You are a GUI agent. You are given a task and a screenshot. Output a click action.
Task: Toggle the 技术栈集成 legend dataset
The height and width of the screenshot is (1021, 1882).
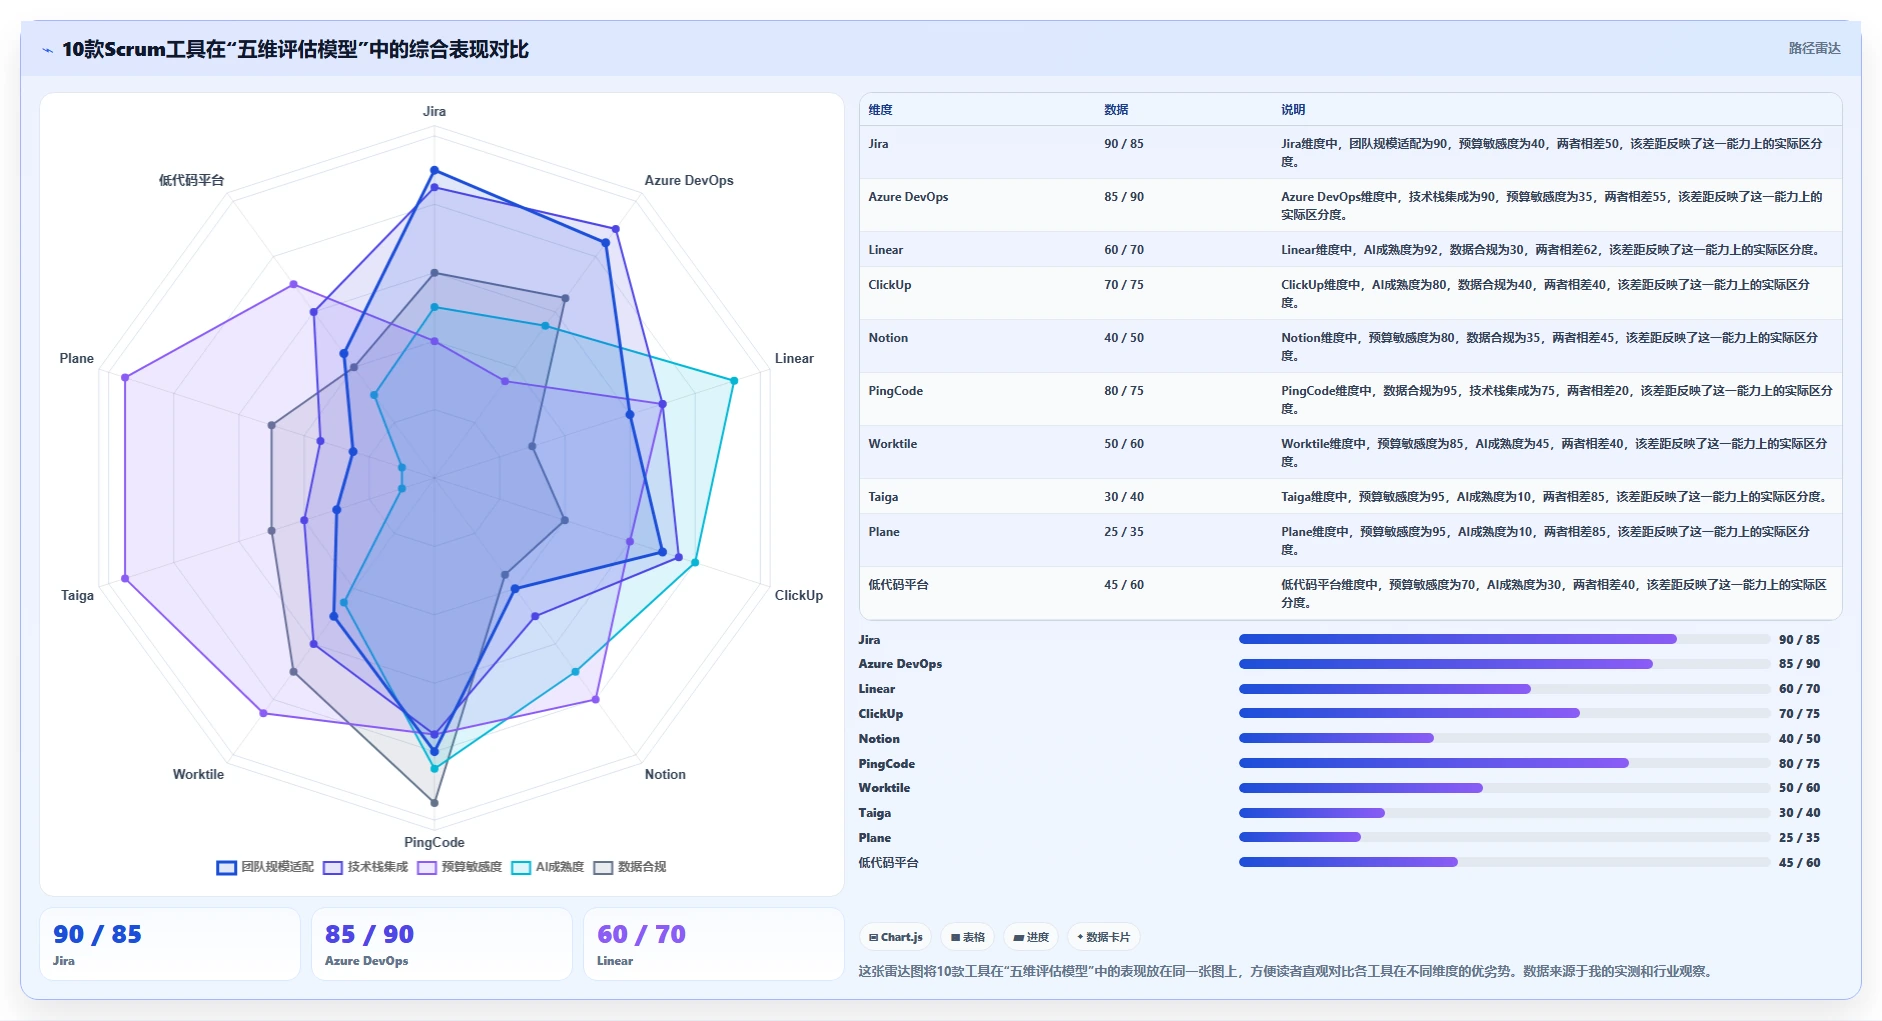click(x=366, y=867)
